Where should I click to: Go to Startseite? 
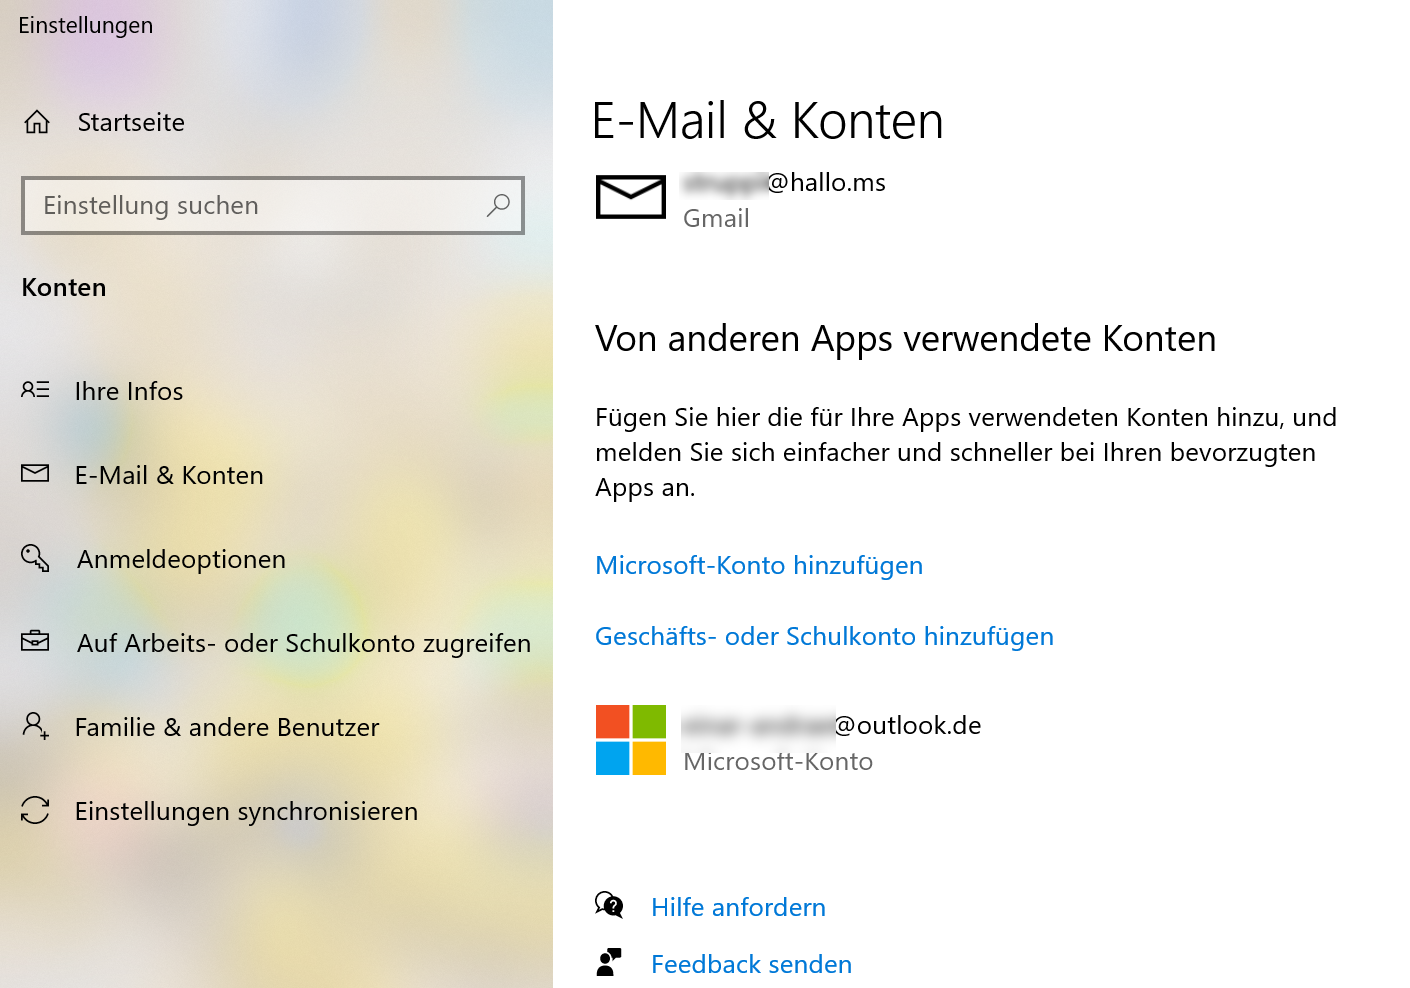tap(131, 122)
